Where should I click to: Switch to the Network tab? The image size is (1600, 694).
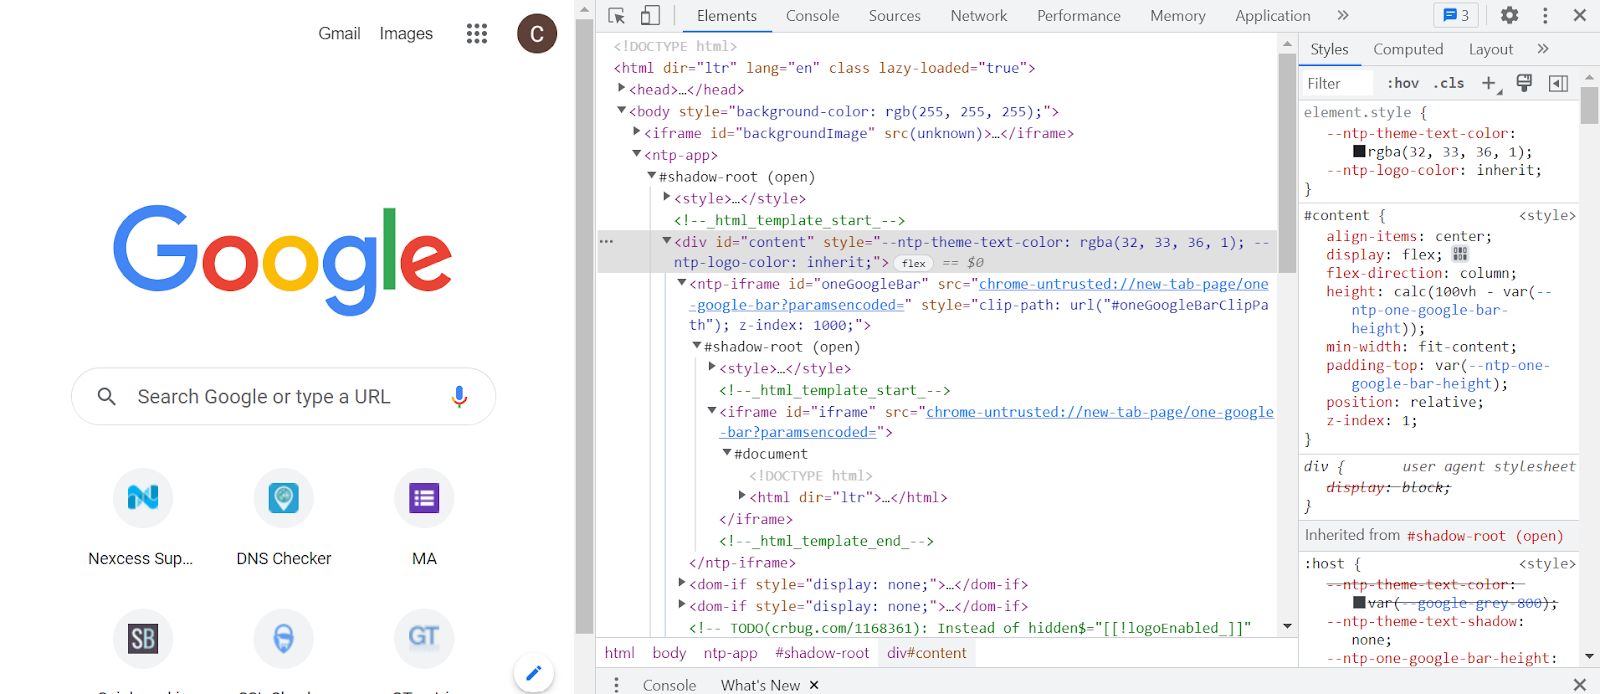(979, 15)
